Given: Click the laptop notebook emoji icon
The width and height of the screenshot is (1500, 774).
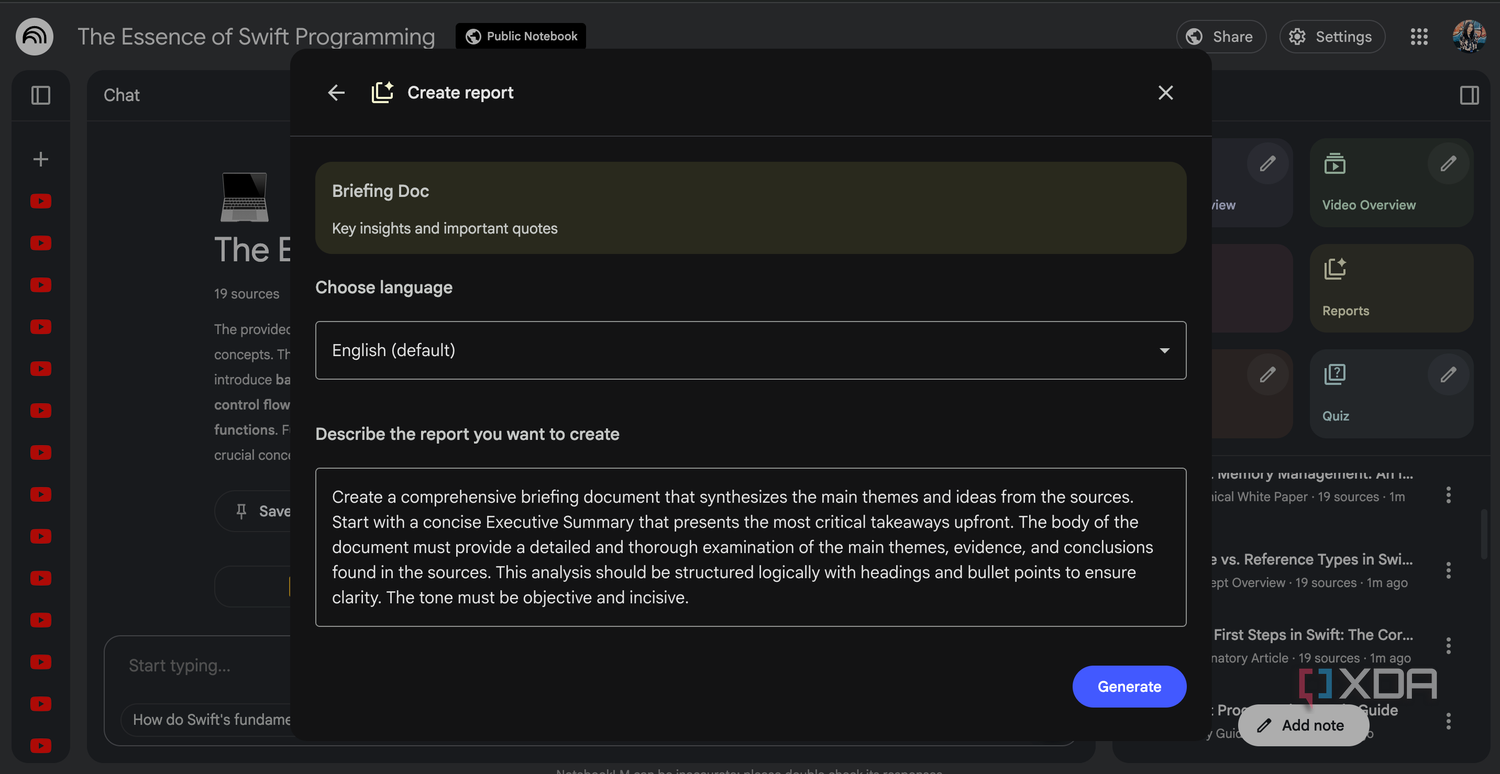Looking at the screenshot, I should 244,197.
